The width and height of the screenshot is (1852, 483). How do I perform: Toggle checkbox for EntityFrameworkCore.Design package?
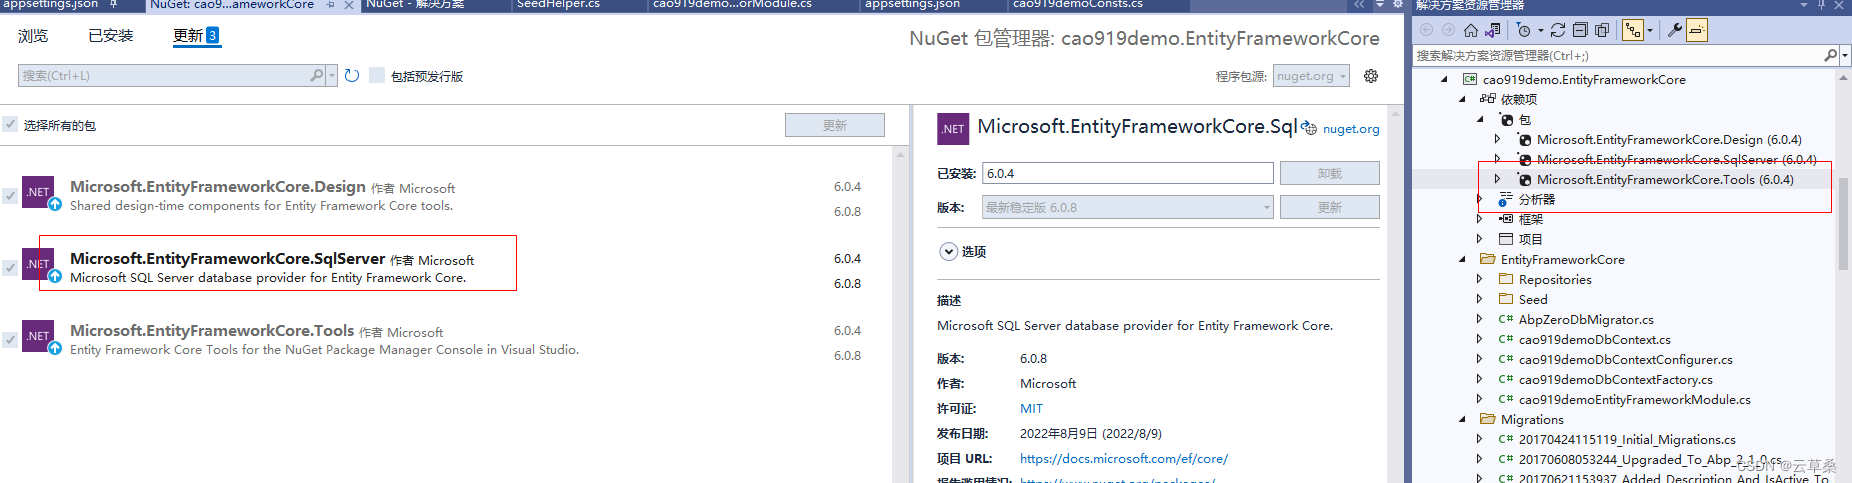pyautogui.click(x=10, y=196)
